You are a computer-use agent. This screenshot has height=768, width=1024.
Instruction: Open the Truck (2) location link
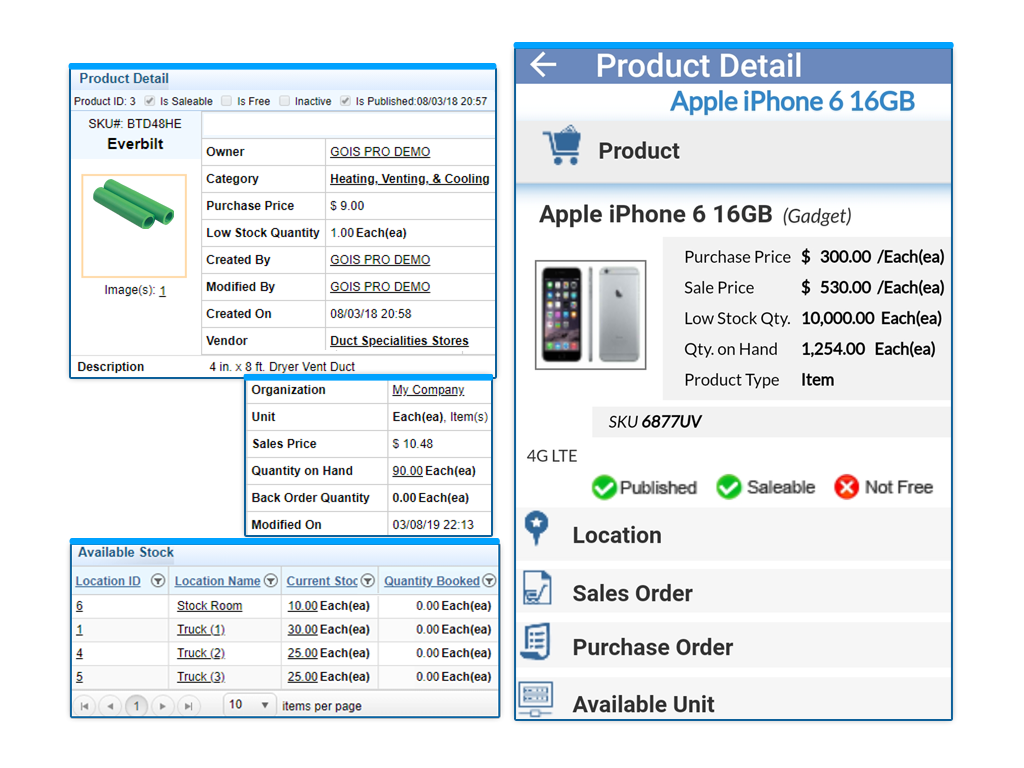coord(201,652)
